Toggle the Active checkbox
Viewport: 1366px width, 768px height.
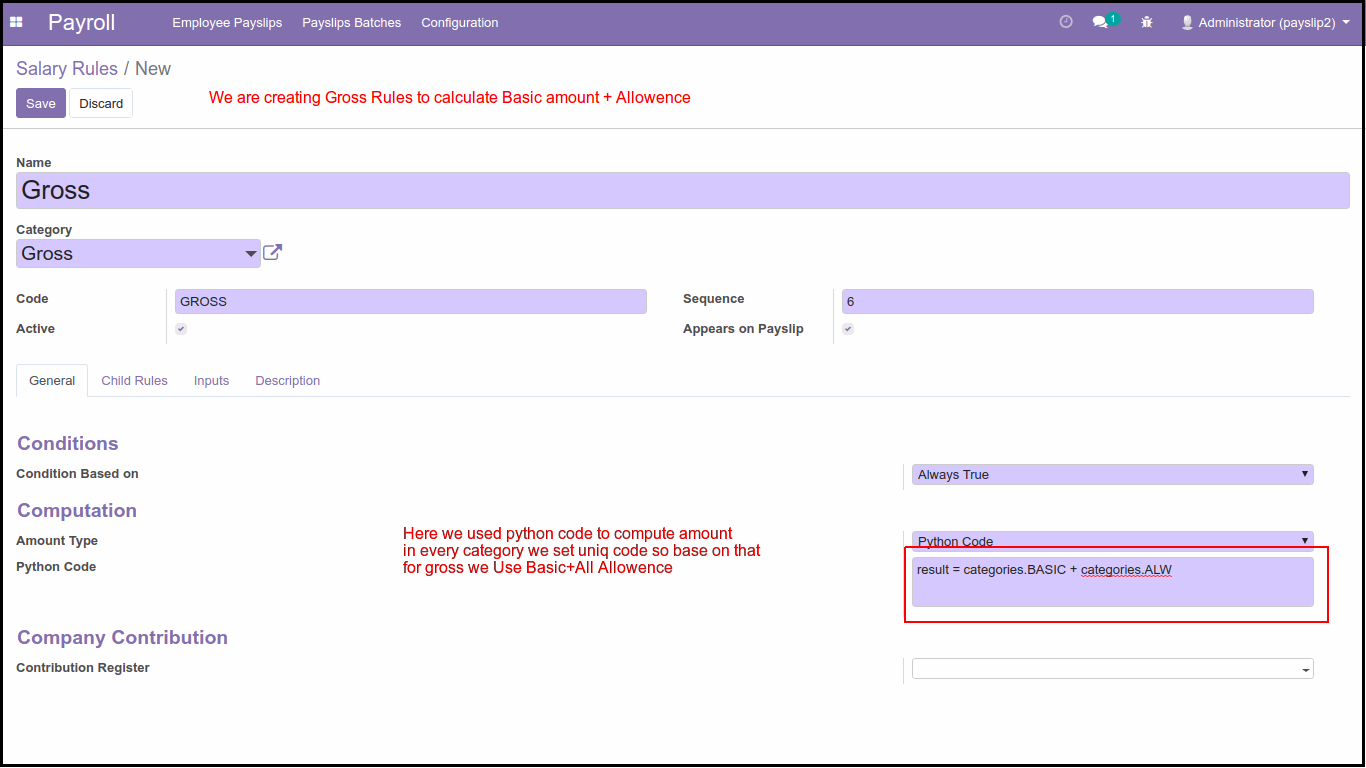181,329
